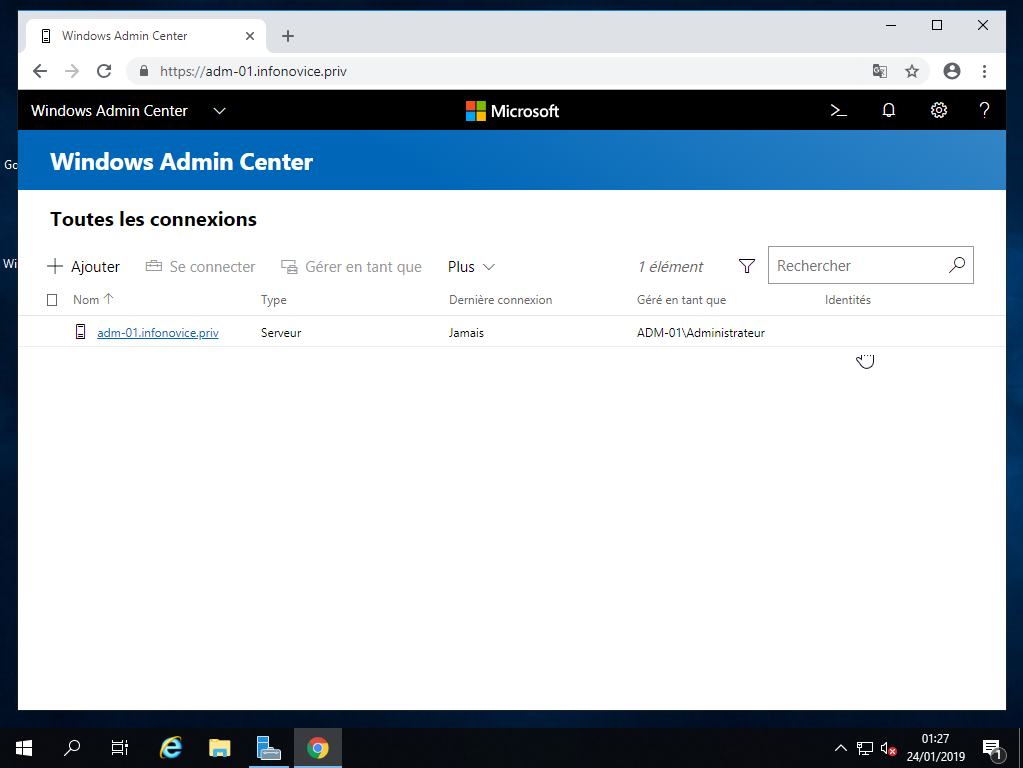Reload the page in Chrome
Image resolution: width=1023 pixels, height=768 pixels.
103,71
